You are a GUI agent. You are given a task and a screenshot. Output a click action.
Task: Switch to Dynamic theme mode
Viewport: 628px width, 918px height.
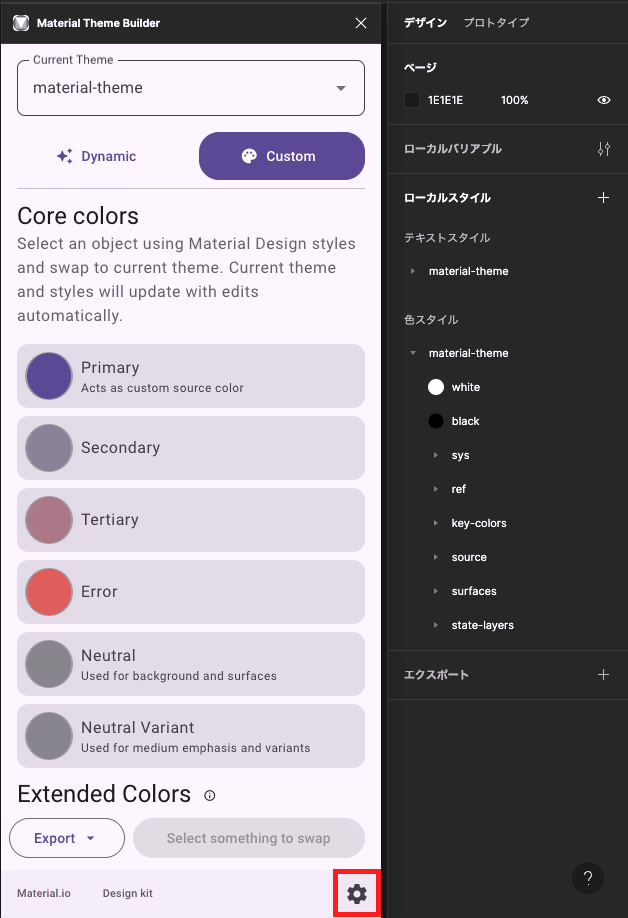[96, 156]
